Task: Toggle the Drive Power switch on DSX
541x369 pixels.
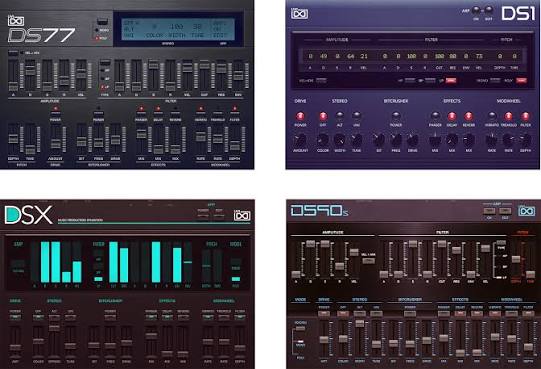Action: [x=15, y=317]
